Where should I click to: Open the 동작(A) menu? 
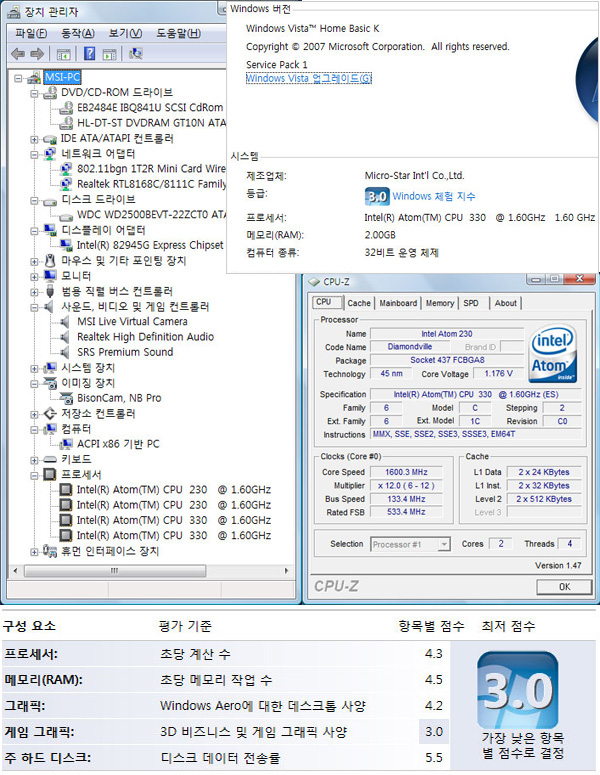[78, 33]
